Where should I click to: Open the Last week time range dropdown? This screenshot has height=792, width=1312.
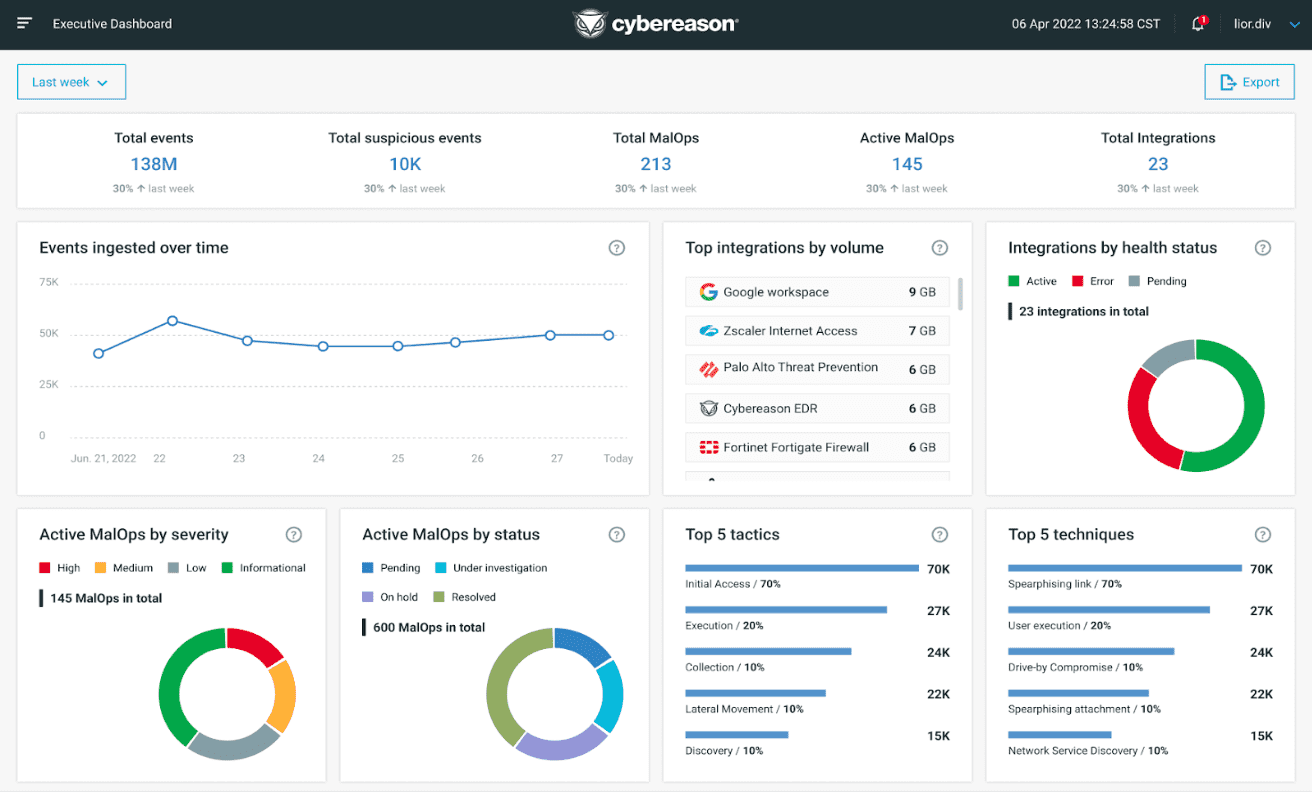coord(71,82)
